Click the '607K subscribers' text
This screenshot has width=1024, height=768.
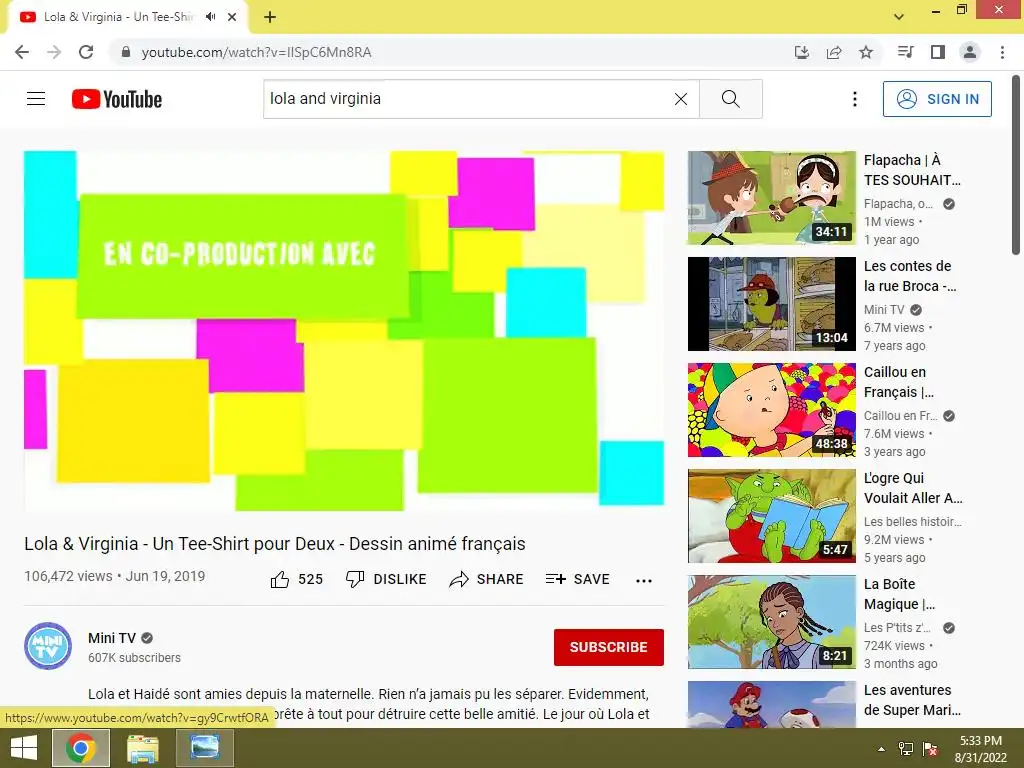pos(135,658)
